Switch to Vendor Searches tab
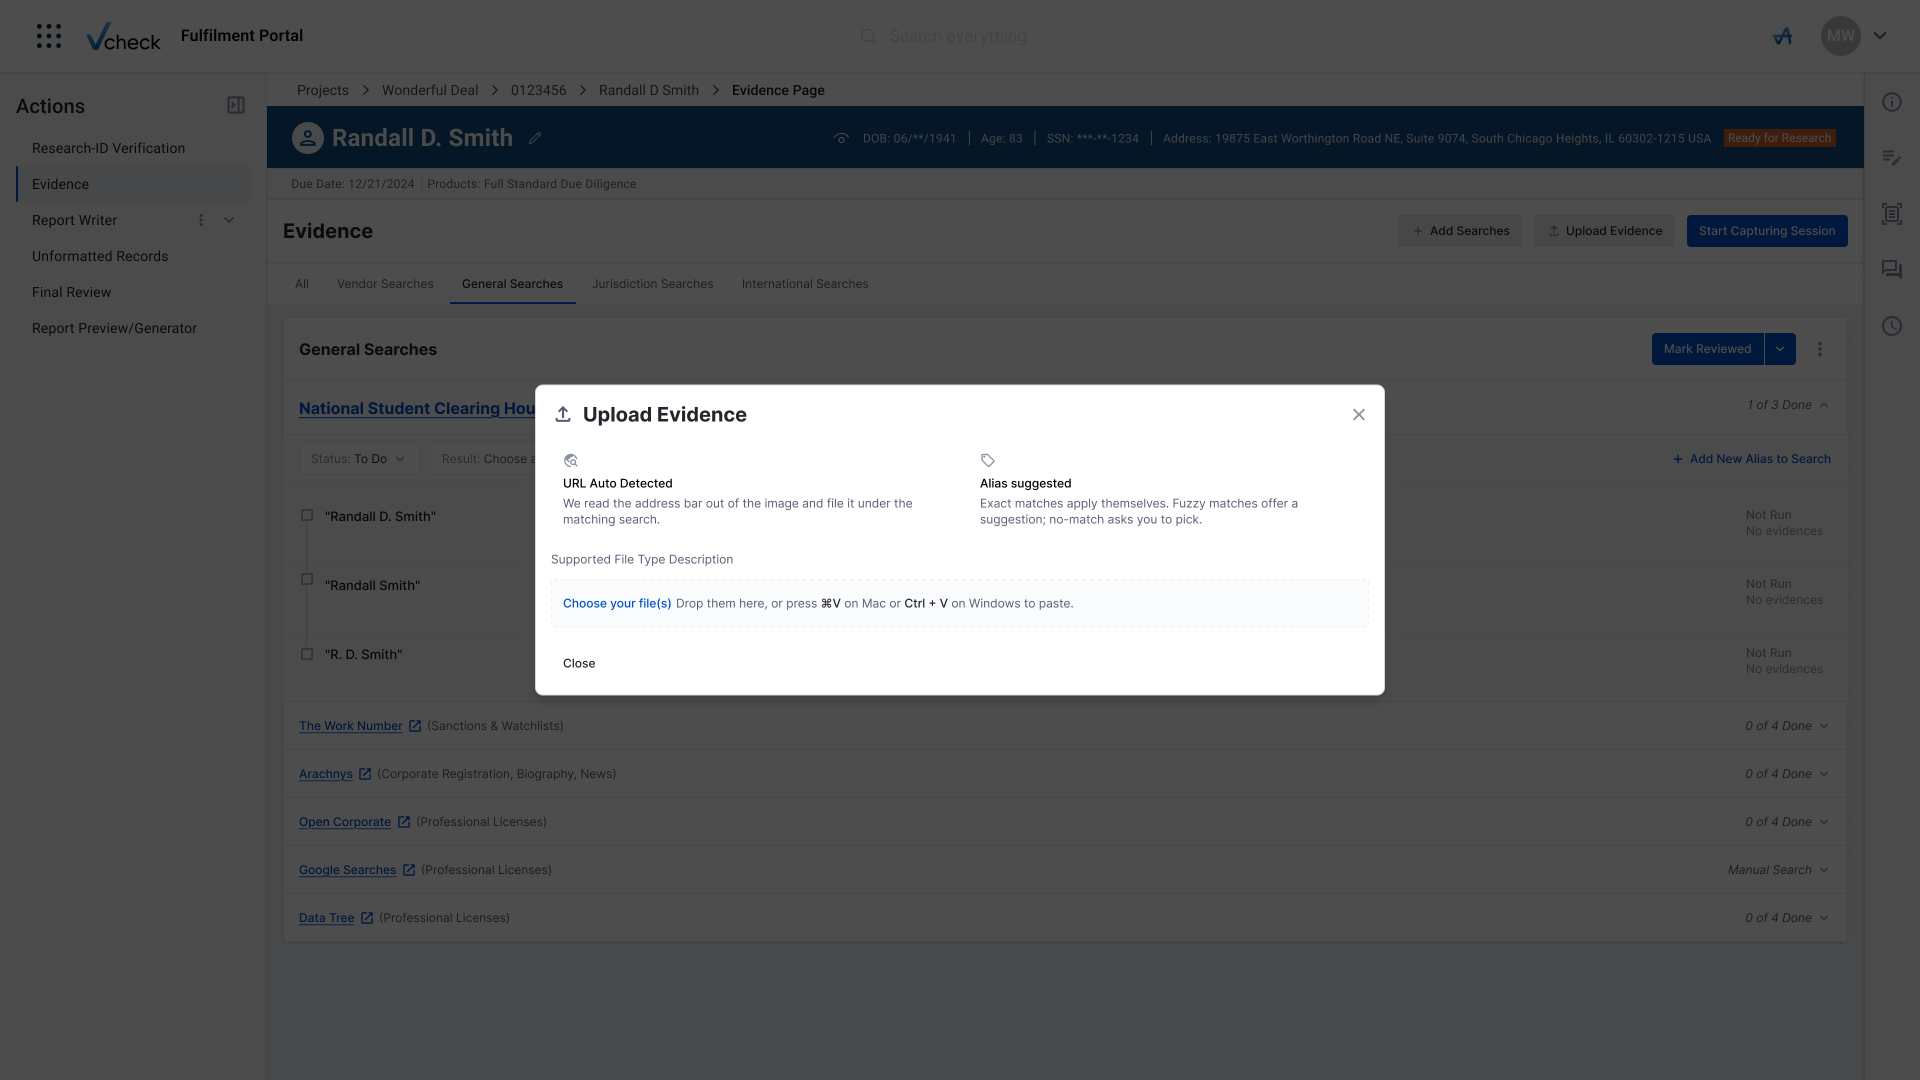 (385, 284)
